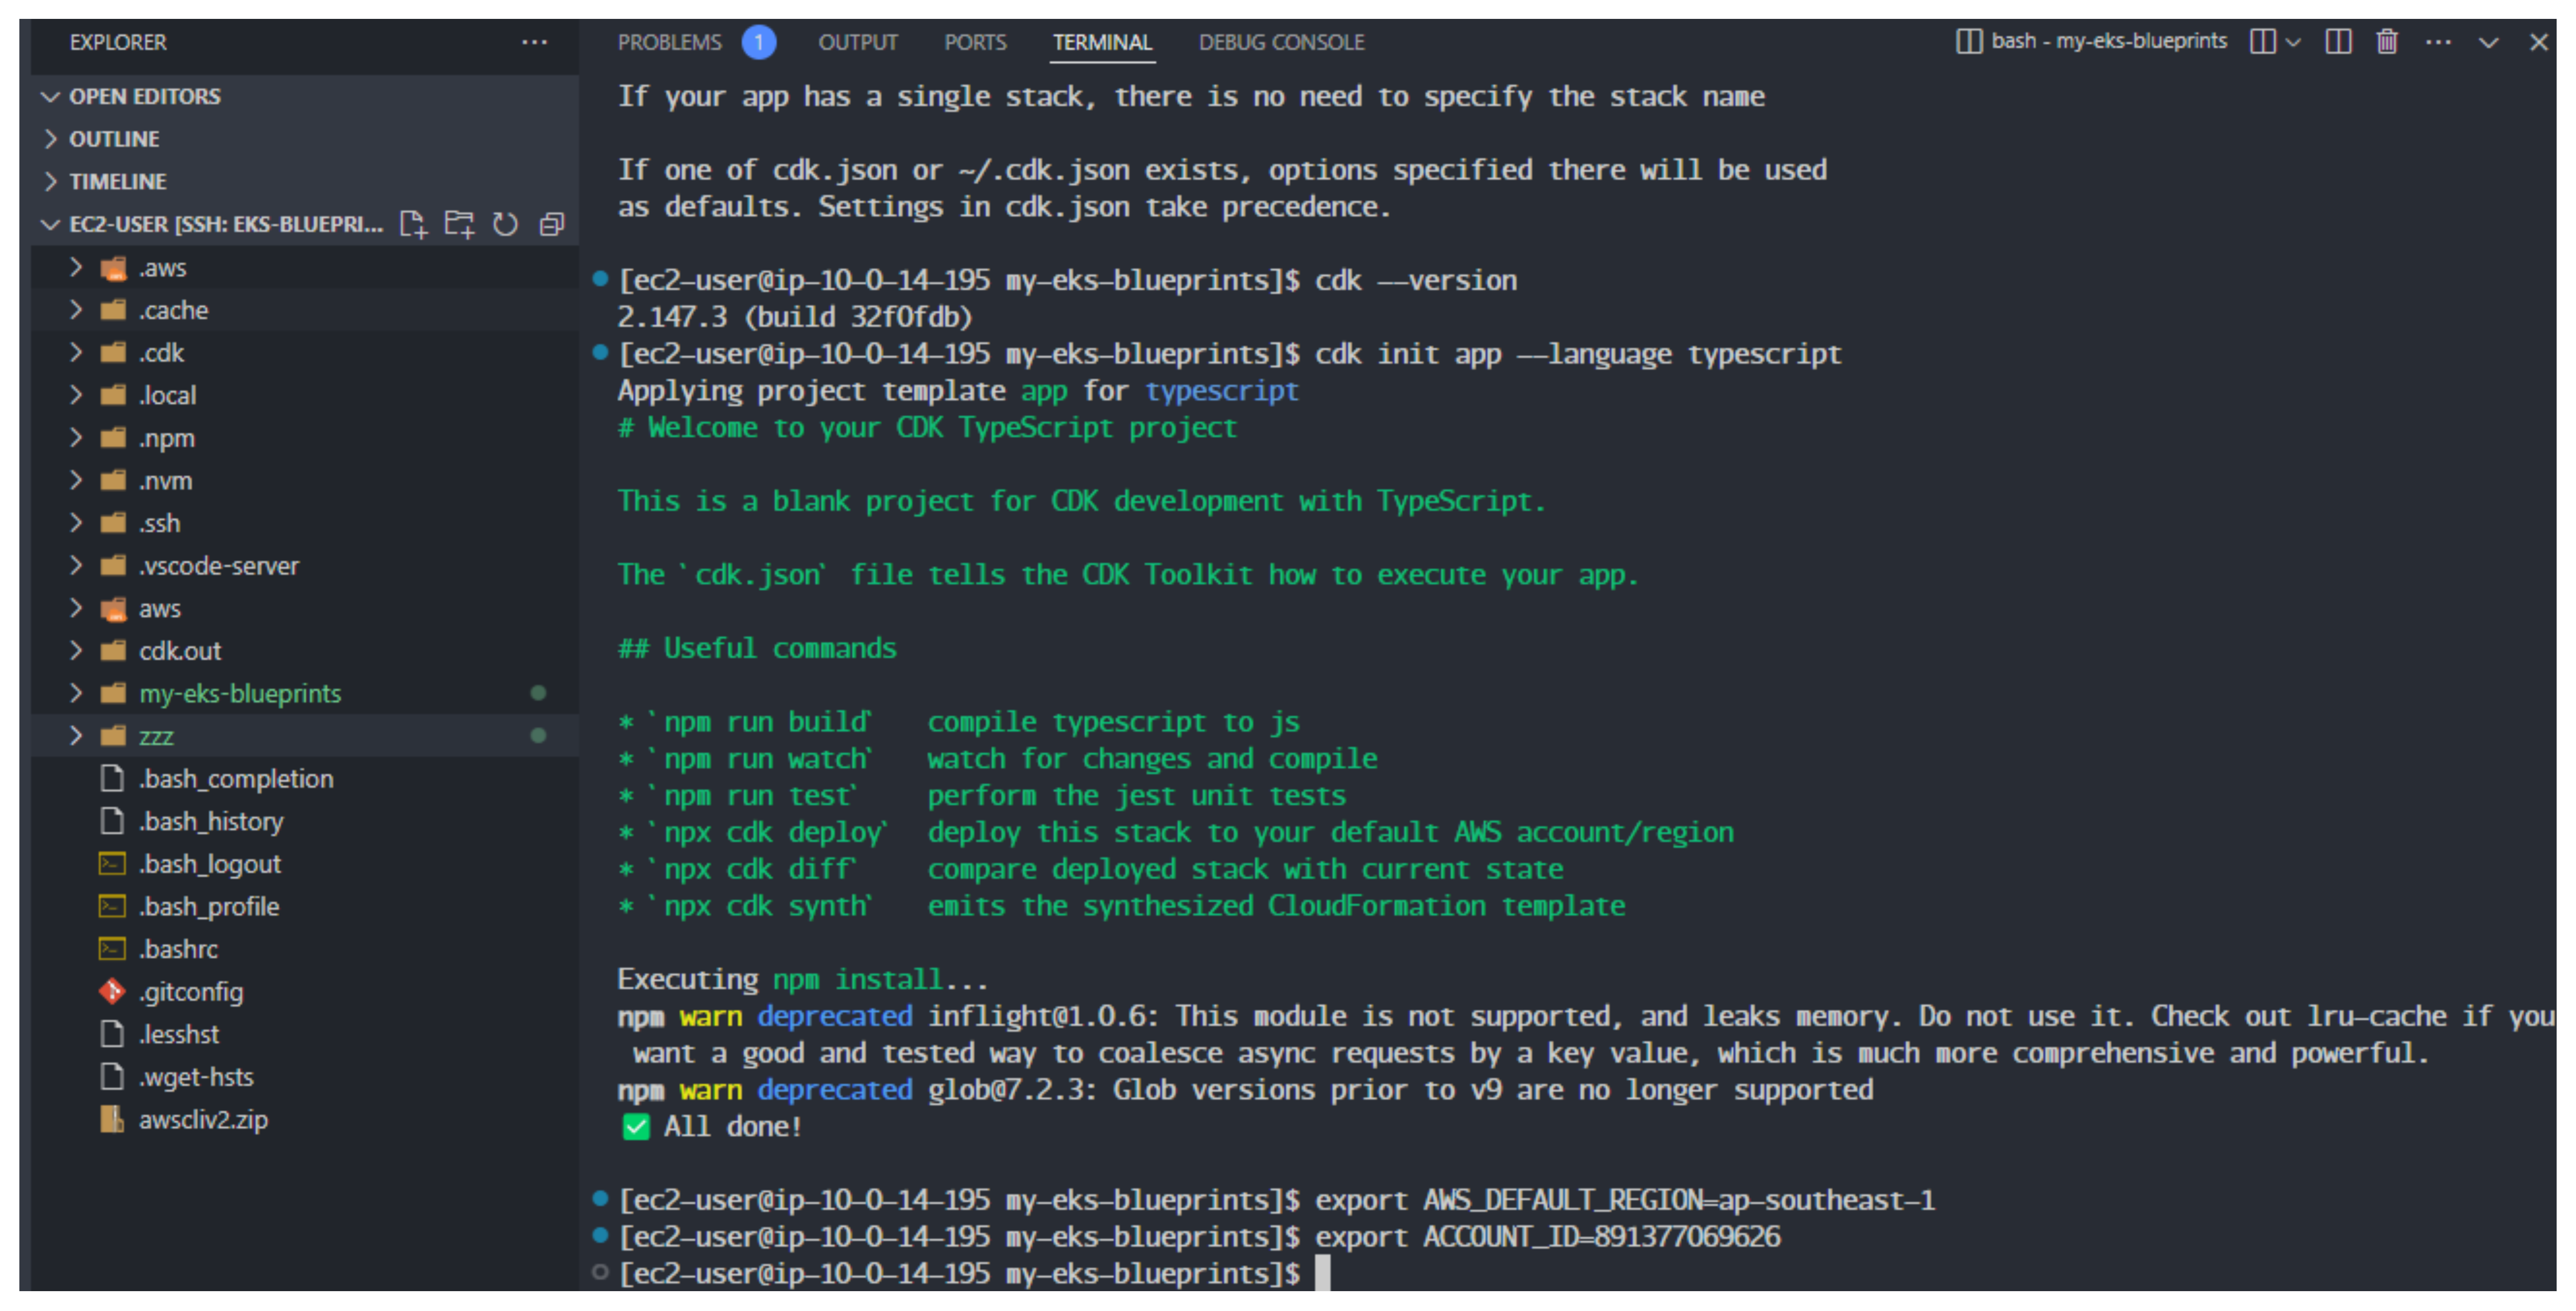Open terminal launch profile dropdown arrow
The width and height of the screenshot is (2576, 1311).
point(2294,42)
